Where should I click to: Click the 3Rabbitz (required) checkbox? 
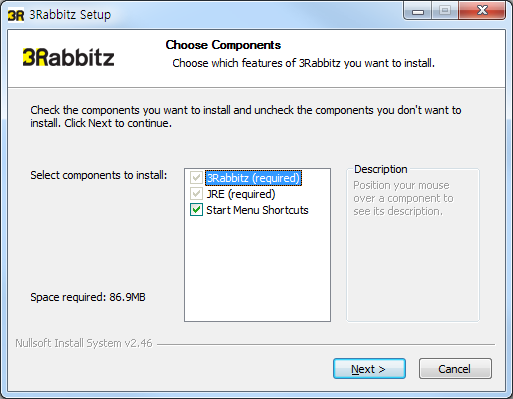point(196,178)
